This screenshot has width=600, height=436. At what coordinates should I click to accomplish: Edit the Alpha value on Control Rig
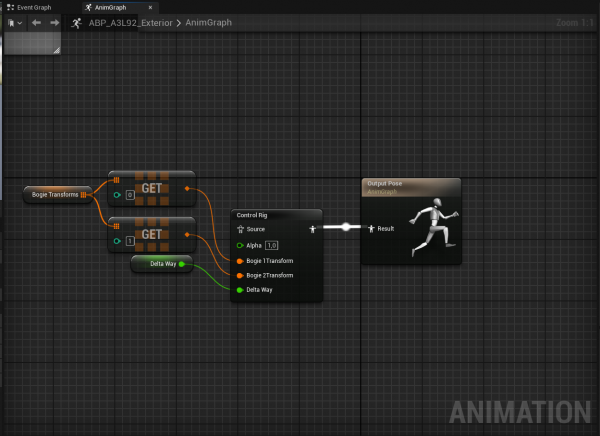[x=271, y=245]
